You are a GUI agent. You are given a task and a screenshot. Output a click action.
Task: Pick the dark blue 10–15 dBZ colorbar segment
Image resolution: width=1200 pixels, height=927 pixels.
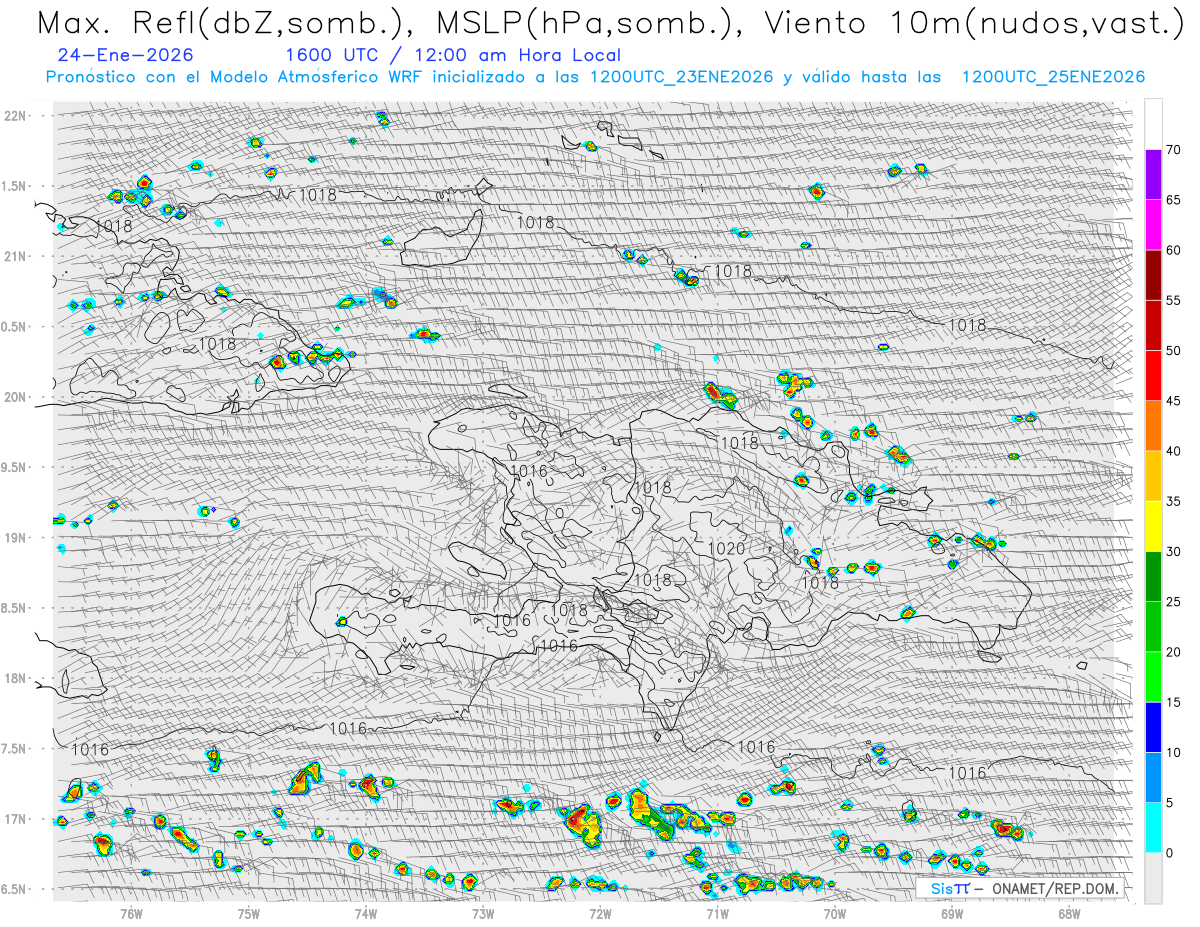pos(1153,727)
